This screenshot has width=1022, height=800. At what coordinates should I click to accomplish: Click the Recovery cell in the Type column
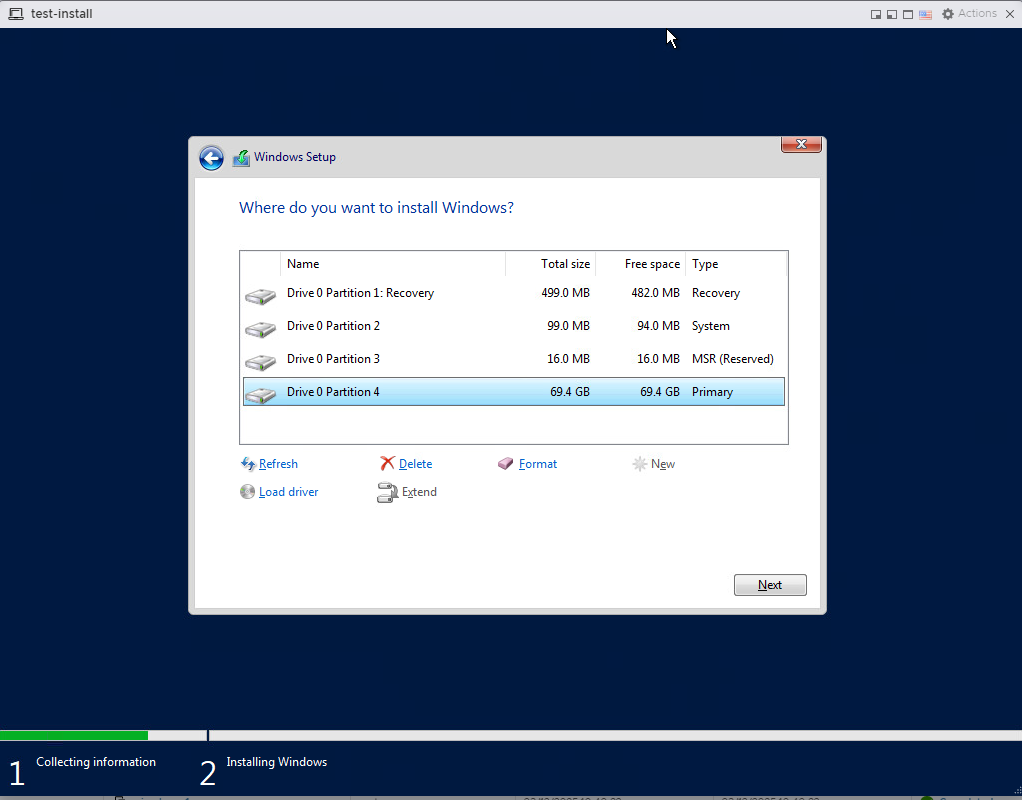pos(716,293)
